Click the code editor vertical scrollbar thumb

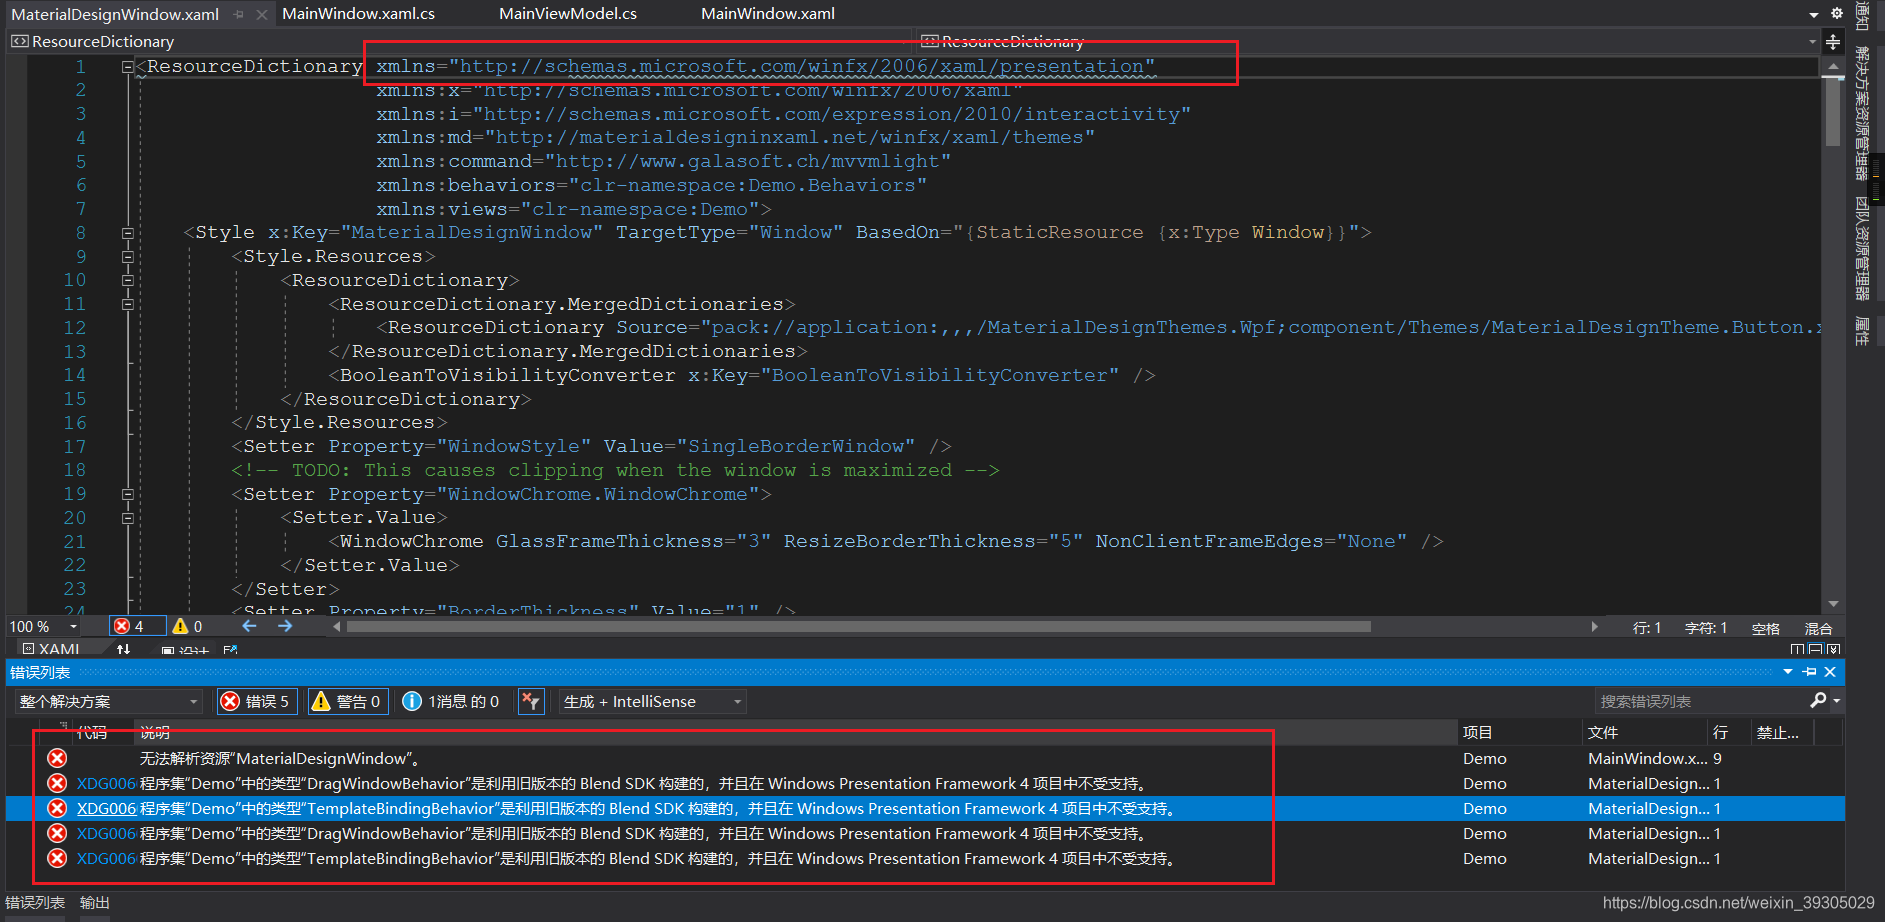(x=1833, y=110)
